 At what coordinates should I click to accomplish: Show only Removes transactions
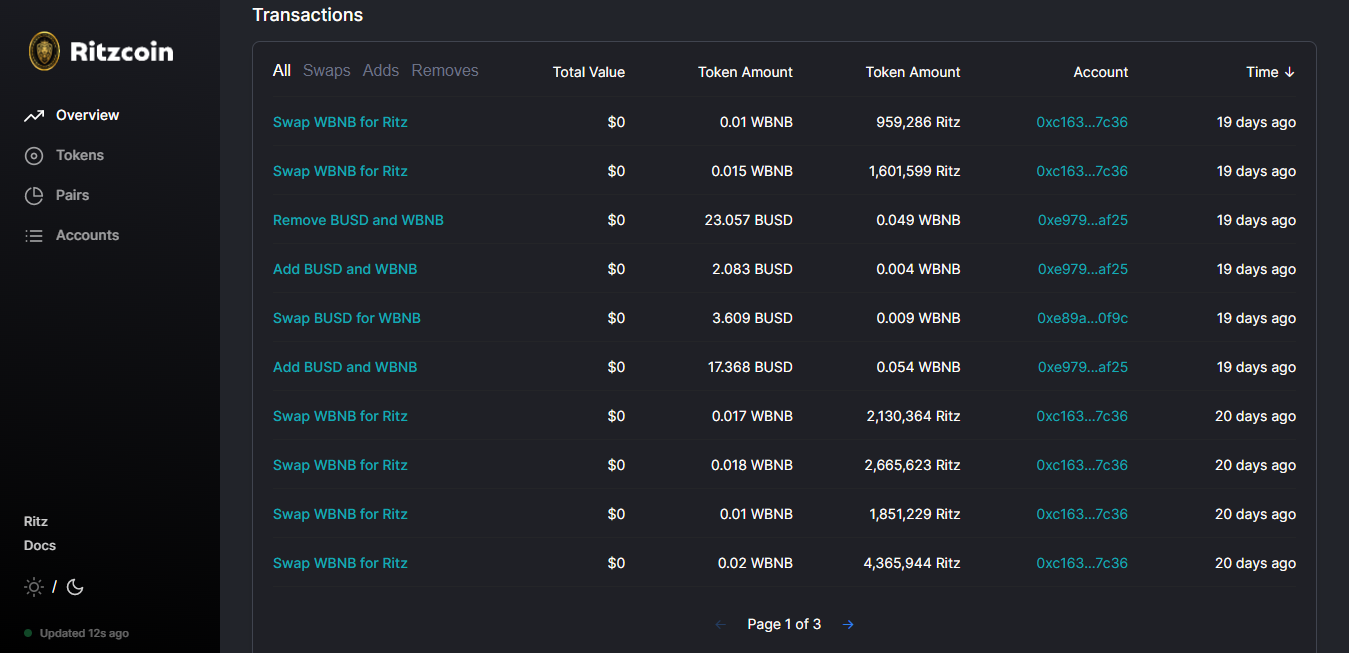444,71
